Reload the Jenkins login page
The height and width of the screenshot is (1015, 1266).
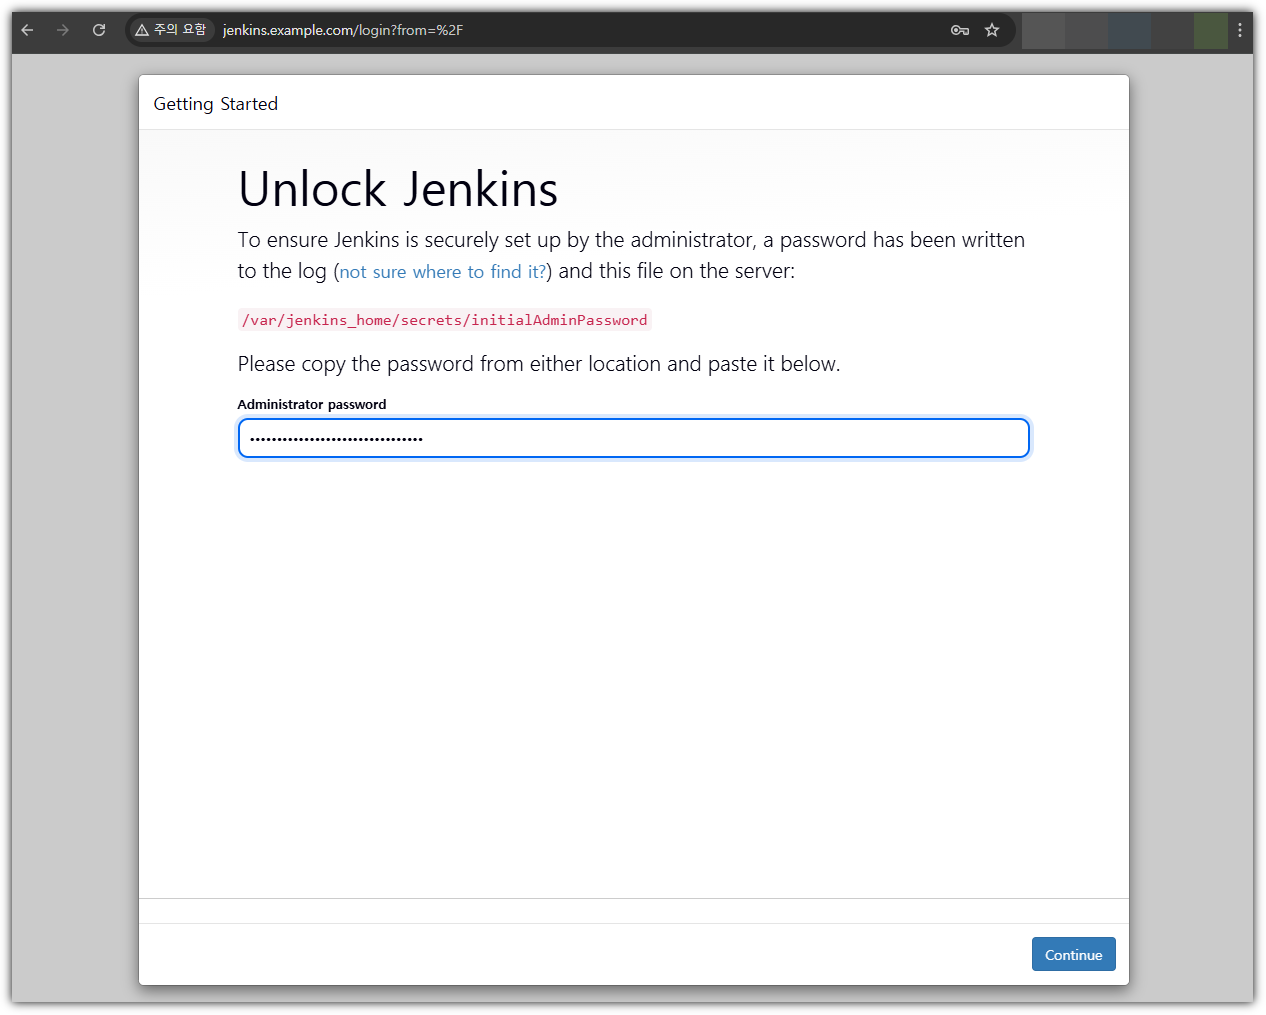point(99,30)
